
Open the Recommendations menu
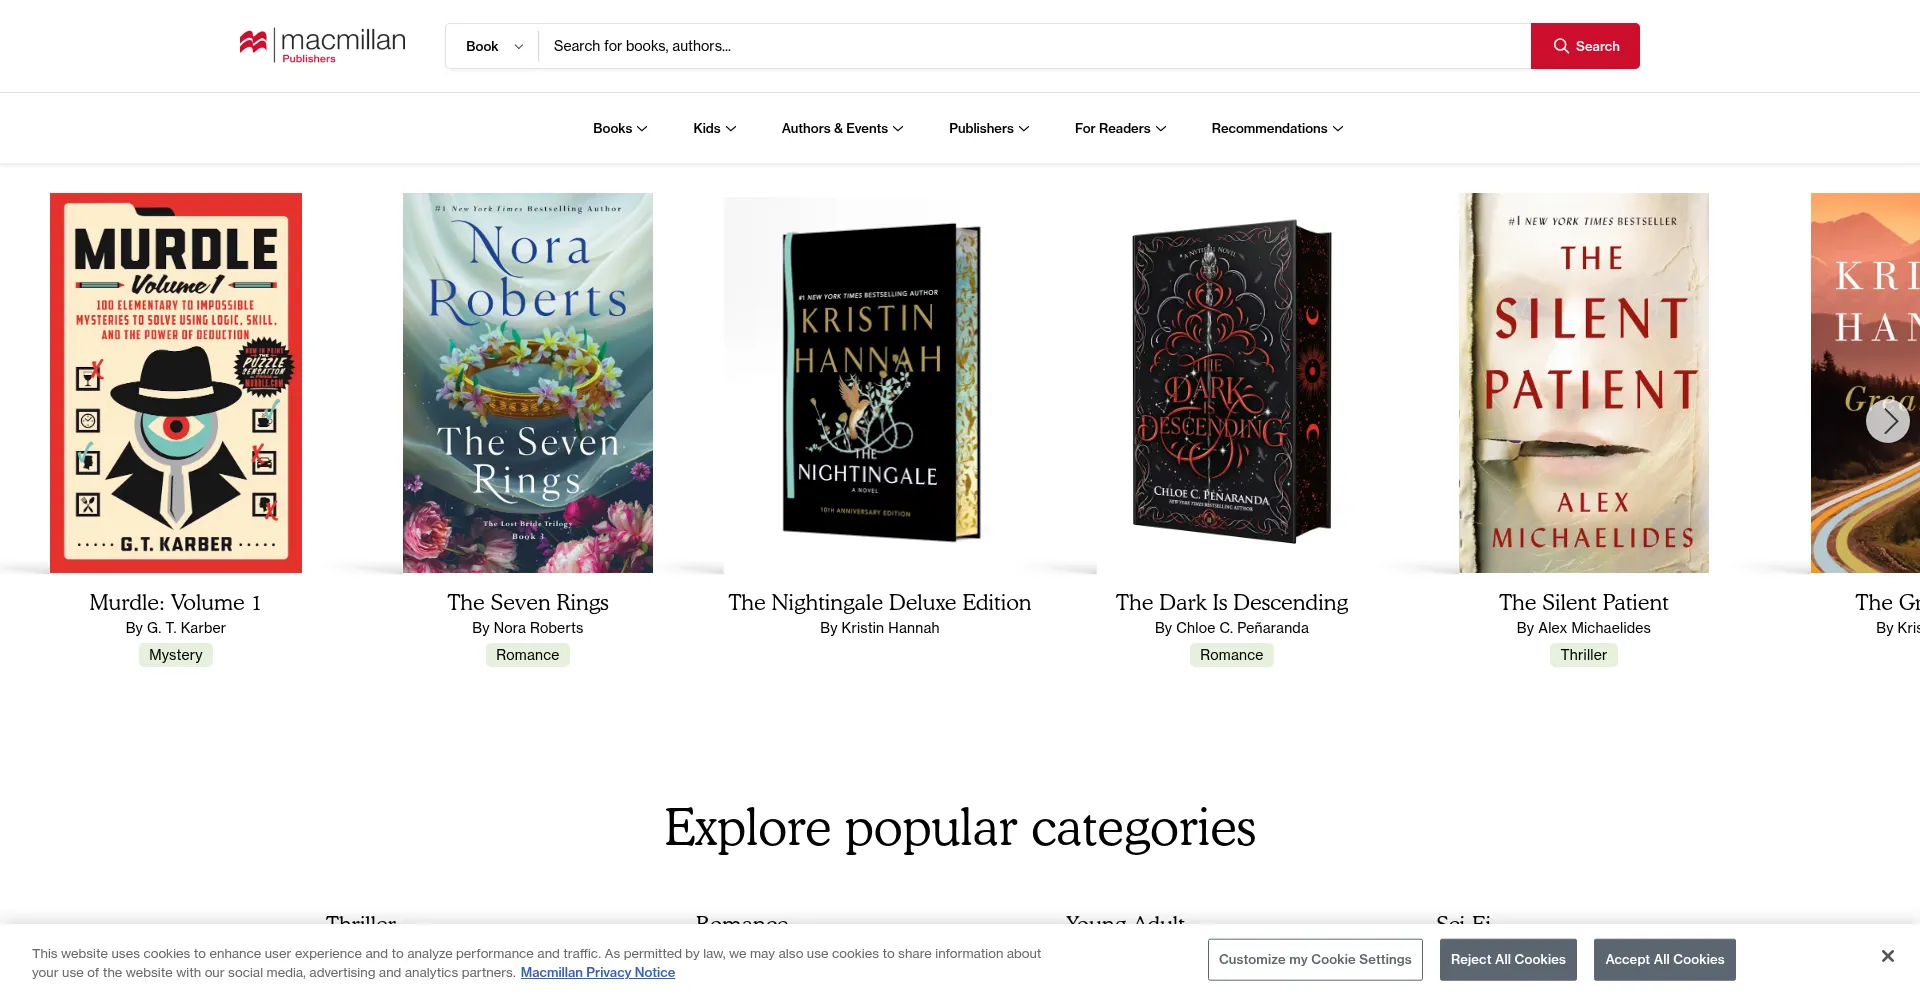[x=1277, y=128]
